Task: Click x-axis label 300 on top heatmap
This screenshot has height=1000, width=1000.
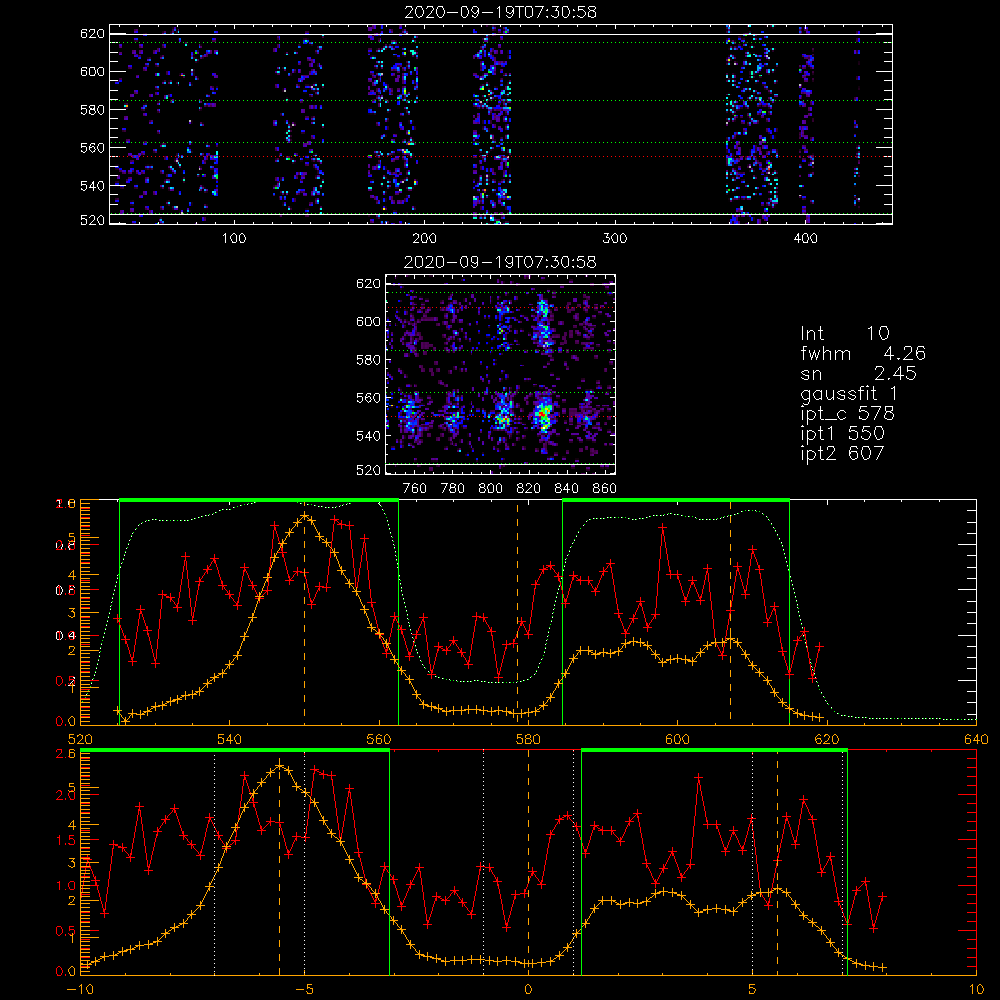Action: pos(615,239)
